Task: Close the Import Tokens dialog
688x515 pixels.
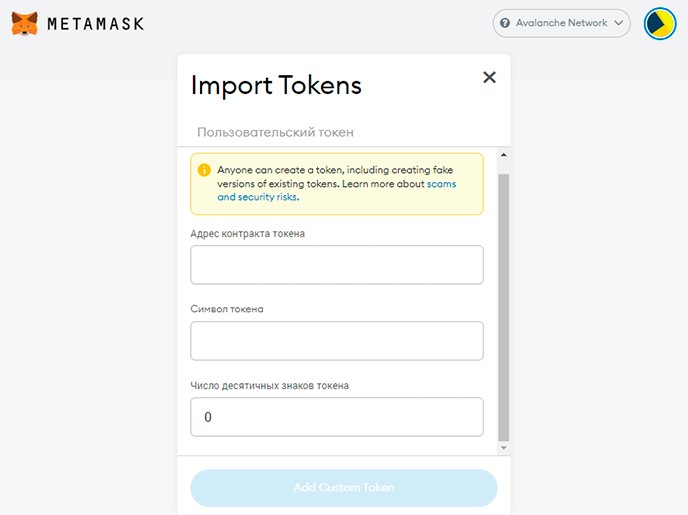Action: (489, 77)
